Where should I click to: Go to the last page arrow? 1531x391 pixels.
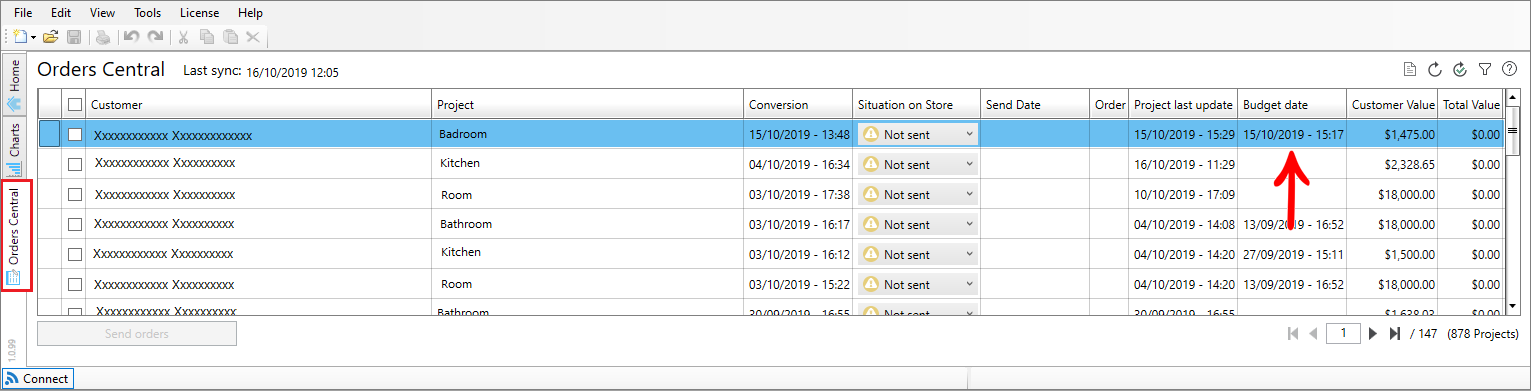[1395, 333]
